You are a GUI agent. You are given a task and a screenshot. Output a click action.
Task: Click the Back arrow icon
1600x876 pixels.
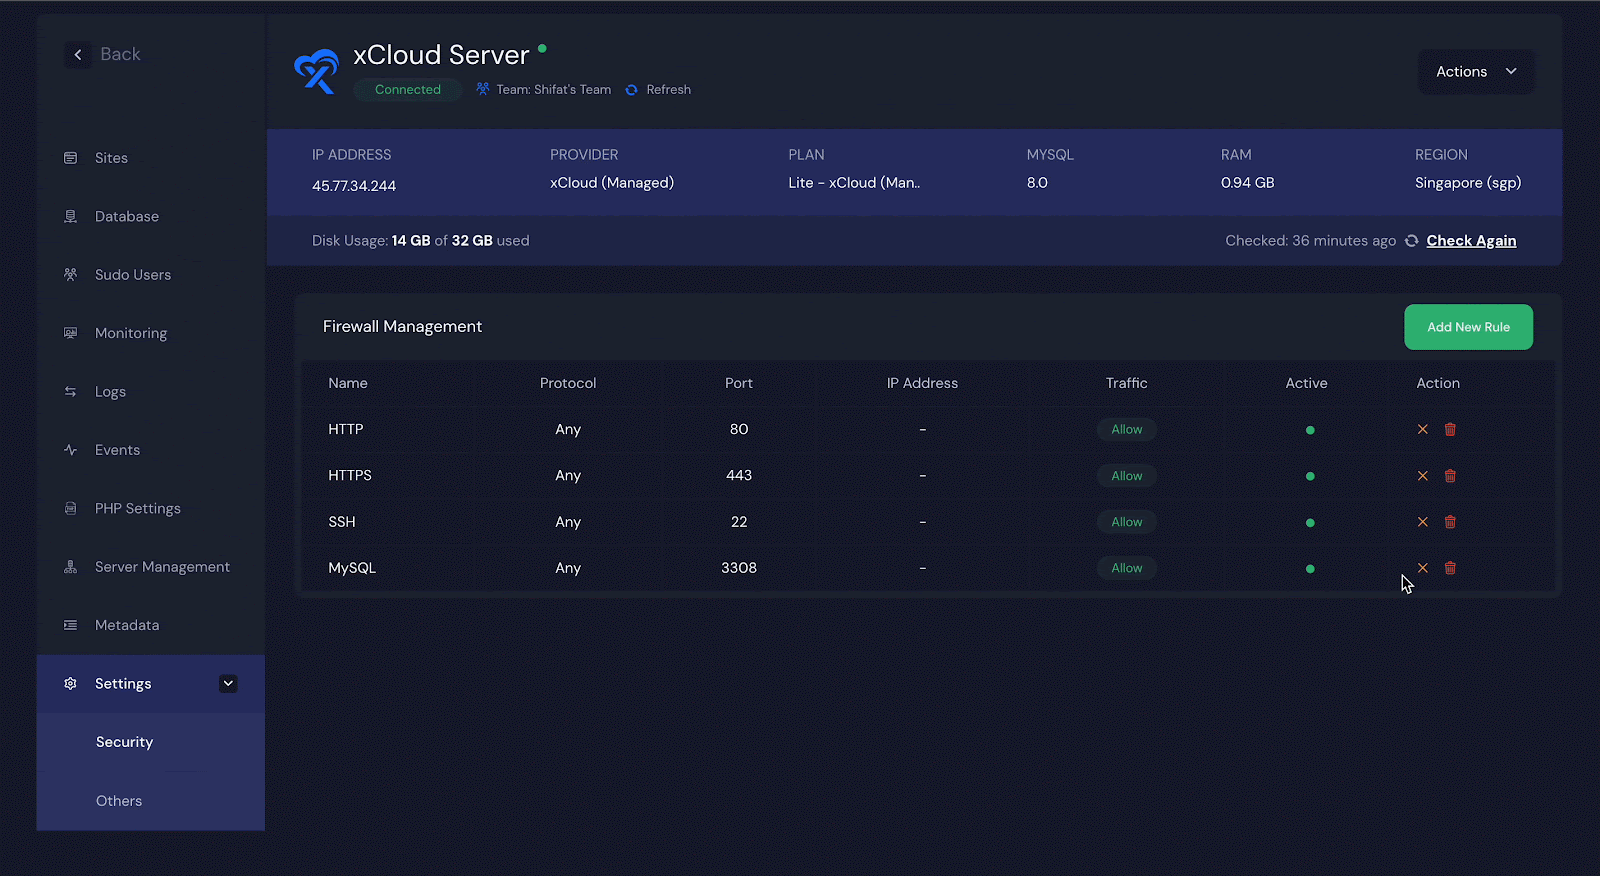click(x=78, y=54)
